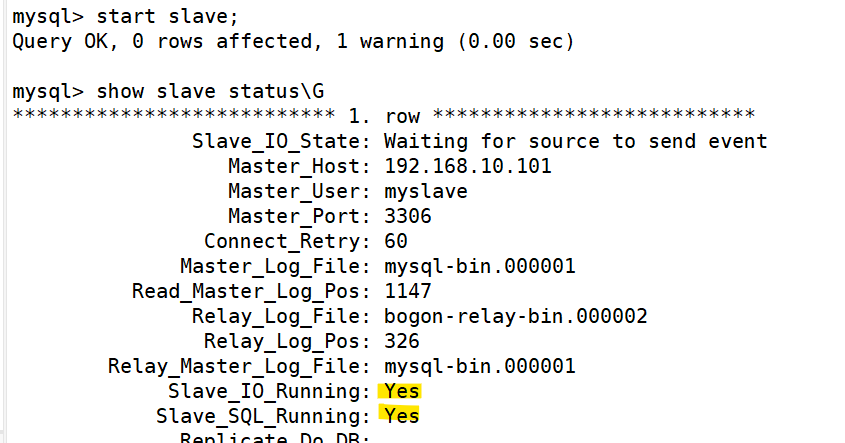The height and width of the screenshot is (443, 845).
Task: Click the Connect_Retry value 60
Action: [396, 241]
